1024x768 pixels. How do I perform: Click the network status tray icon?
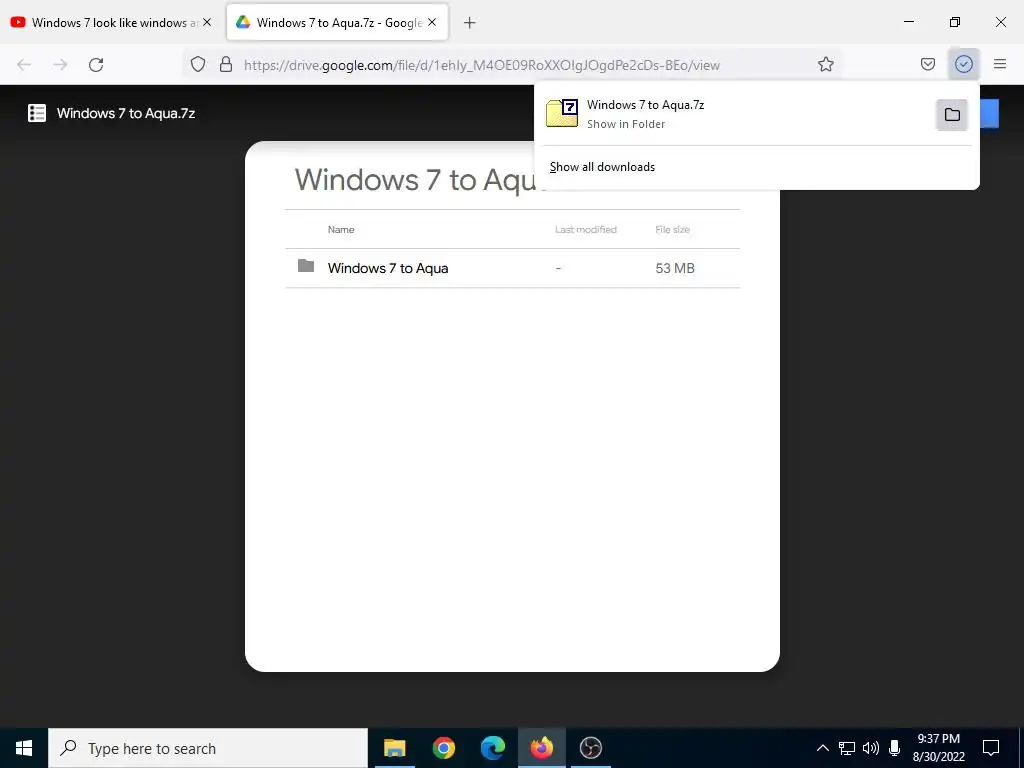pyautogui.click(x=847, y=748)
